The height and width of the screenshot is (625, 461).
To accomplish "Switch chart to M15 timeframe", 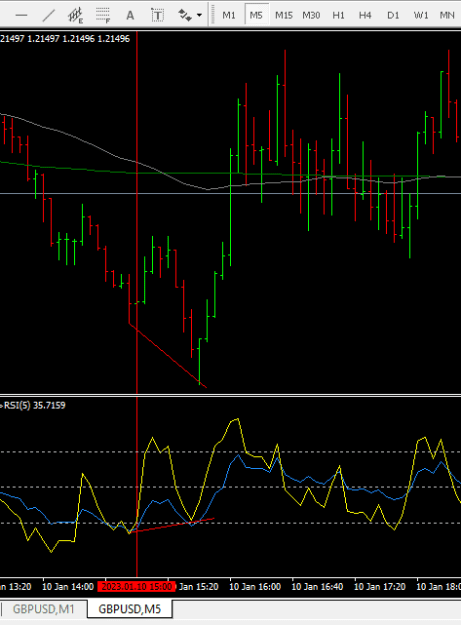I will tap(284, 15).
